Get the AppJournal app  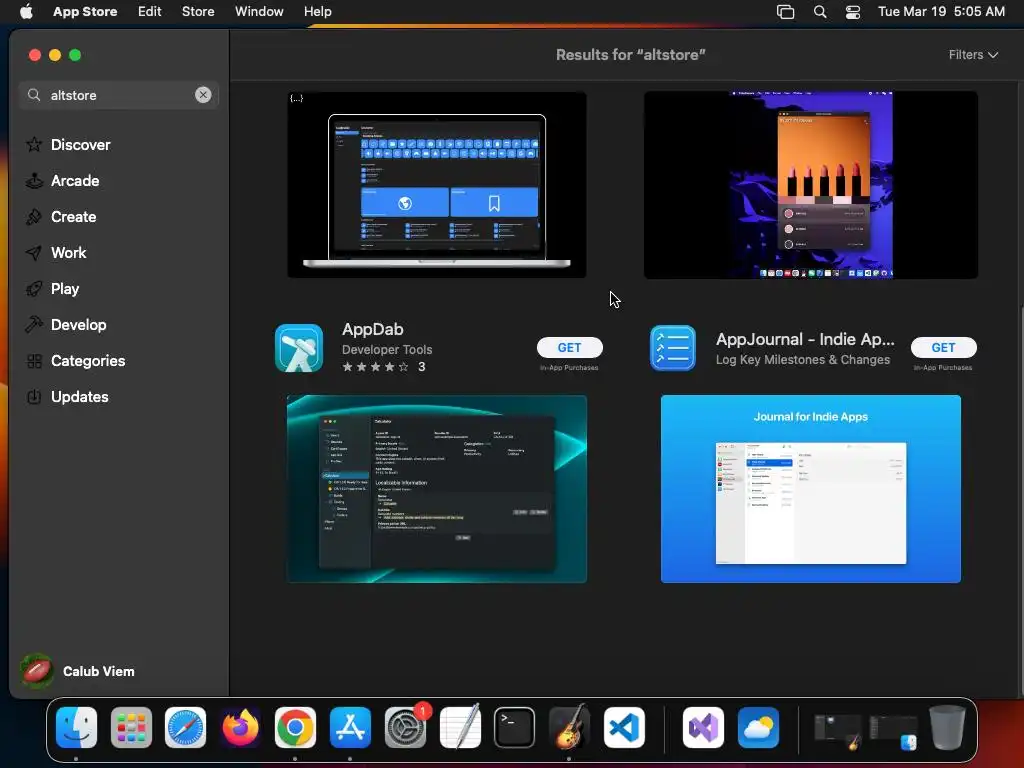(943, 347)
